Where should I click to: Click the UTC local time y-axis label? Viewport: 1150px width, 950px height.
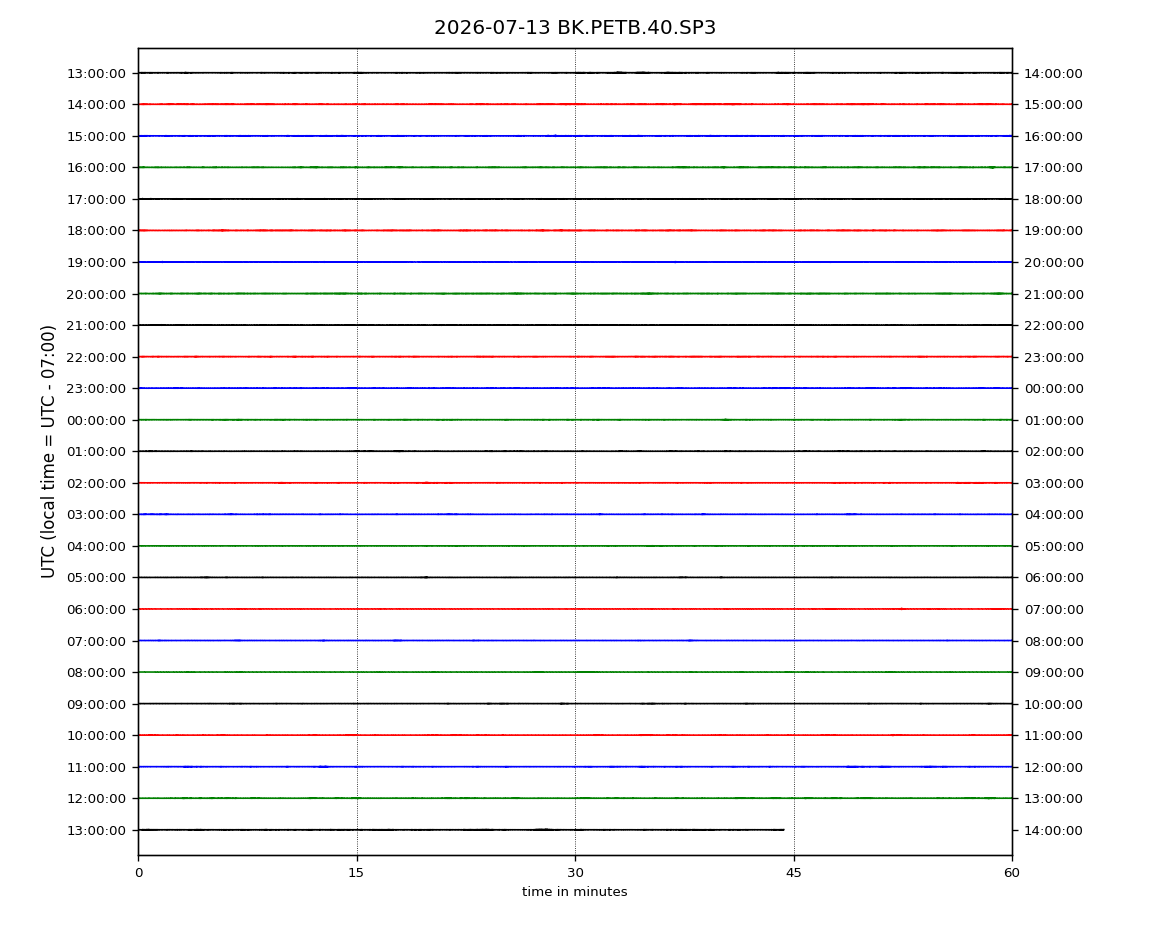pos(48,451)
